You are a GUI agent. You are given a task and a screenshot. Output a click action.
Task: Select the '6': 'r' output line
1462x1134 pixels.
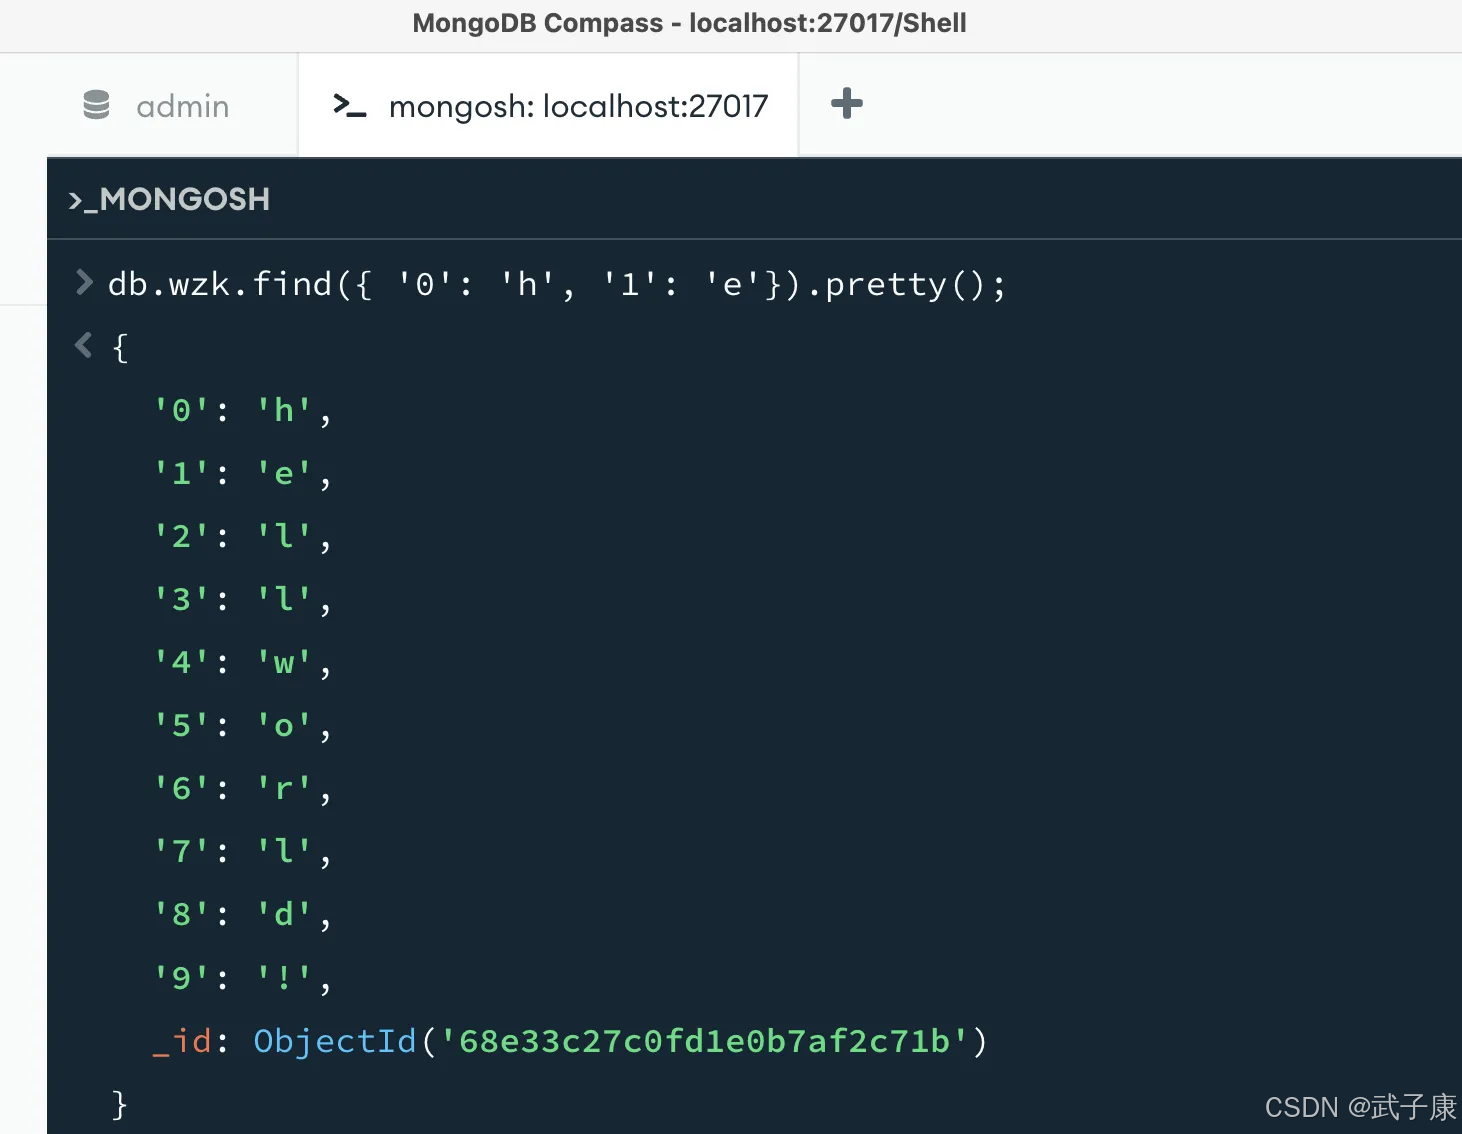pos(242,789)
